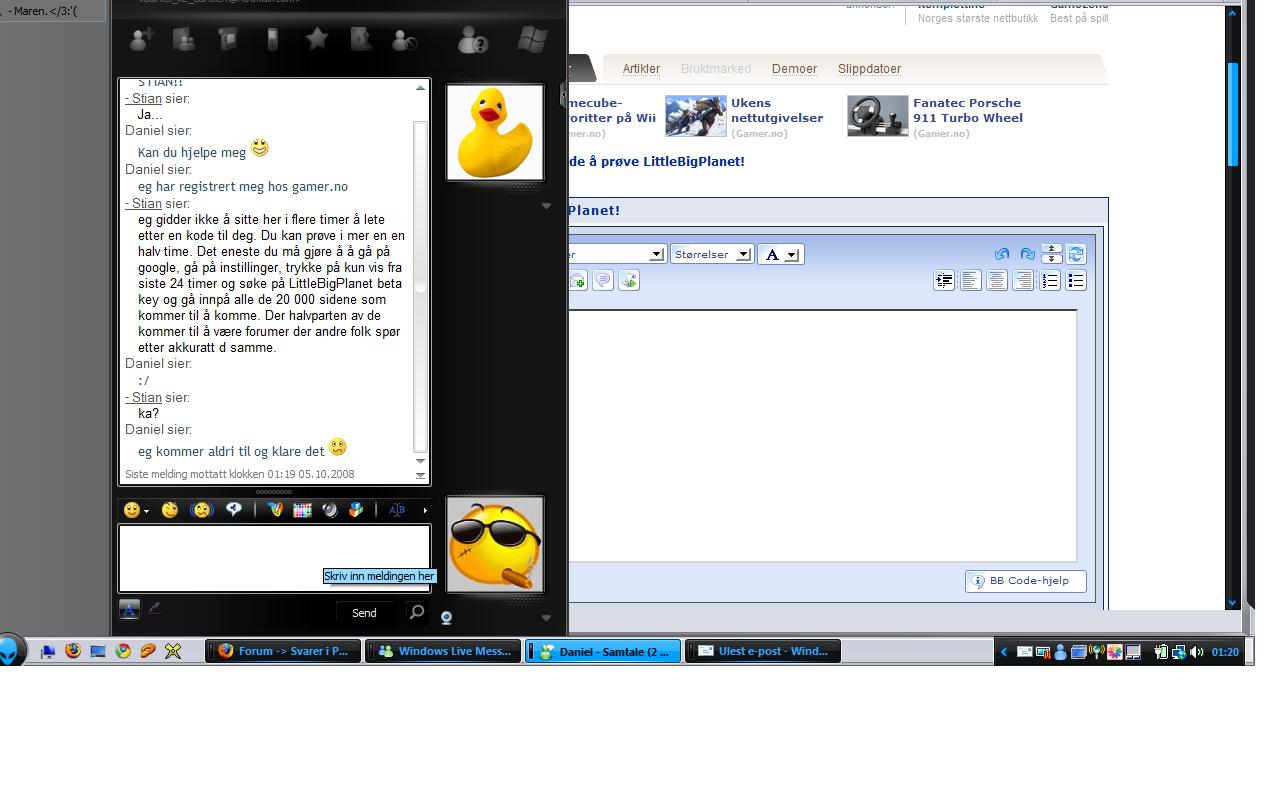
Task: Redo the edit in the forum editor
Action: pos(1027,254)
